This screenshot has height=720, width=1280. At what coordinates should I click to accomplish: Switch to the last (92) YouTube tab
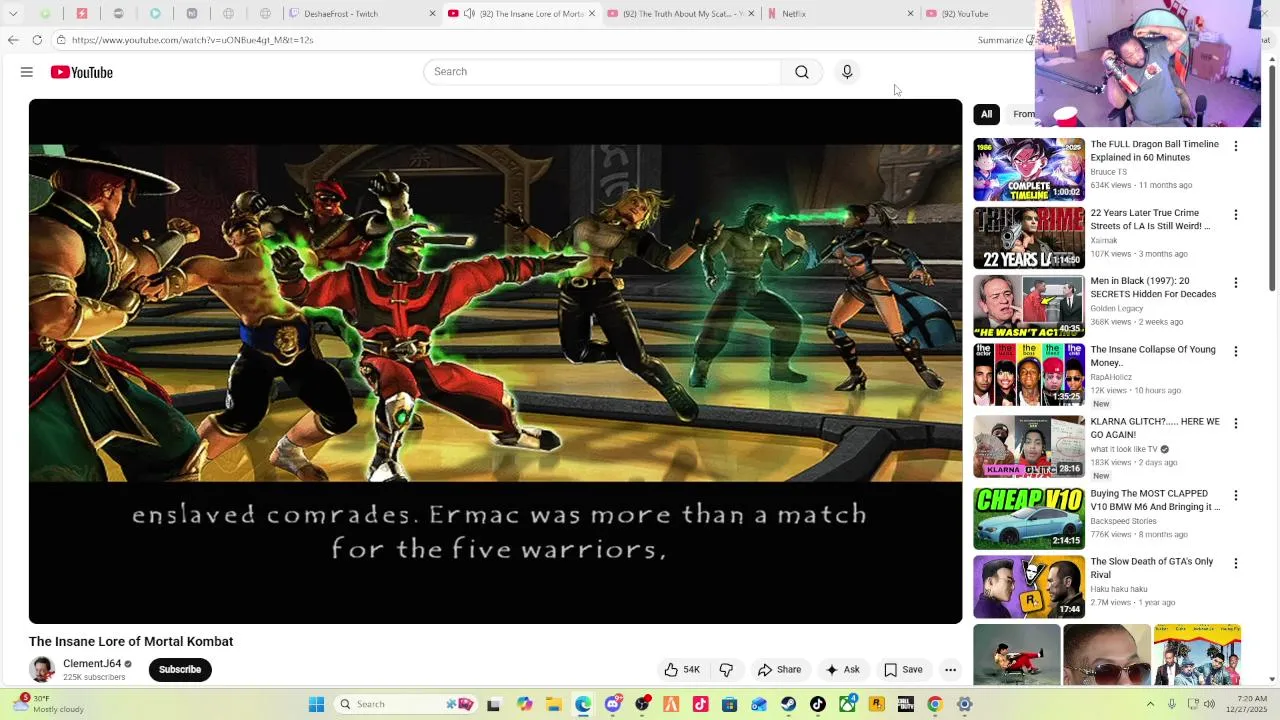[x=975, y=14]
